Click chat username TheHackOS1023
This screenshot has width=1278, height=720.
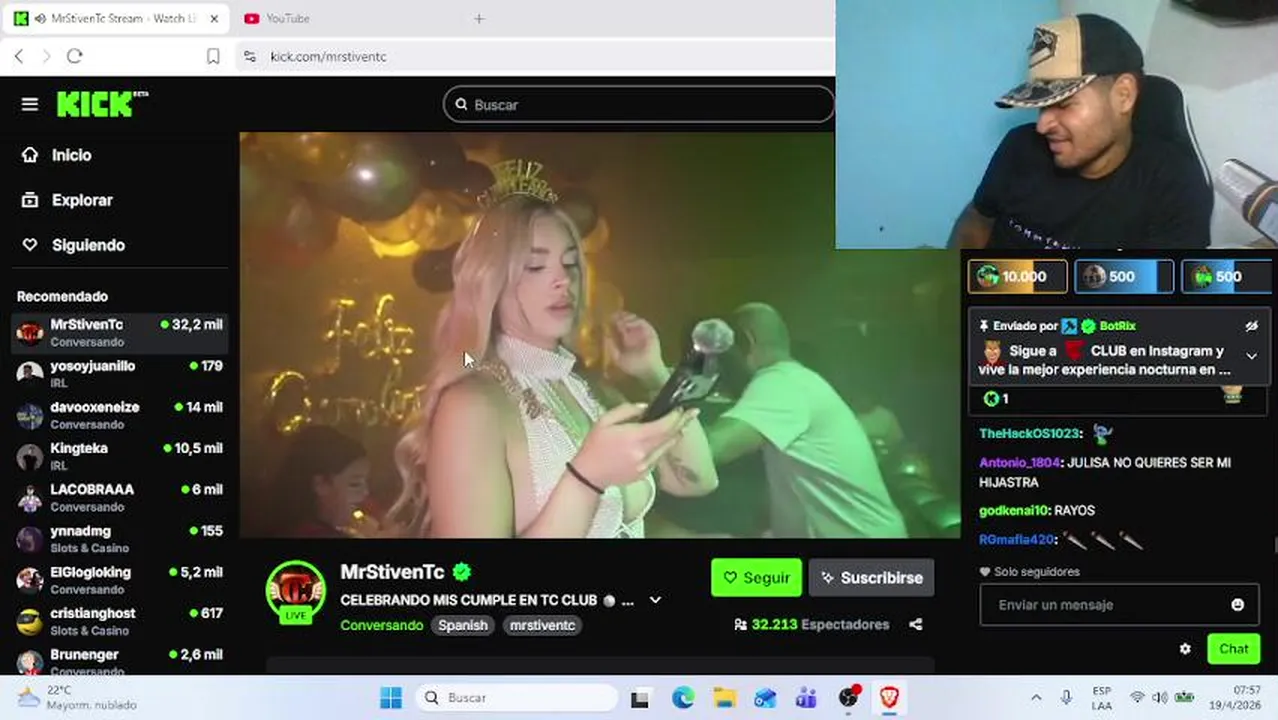(x=1029, y=433)
